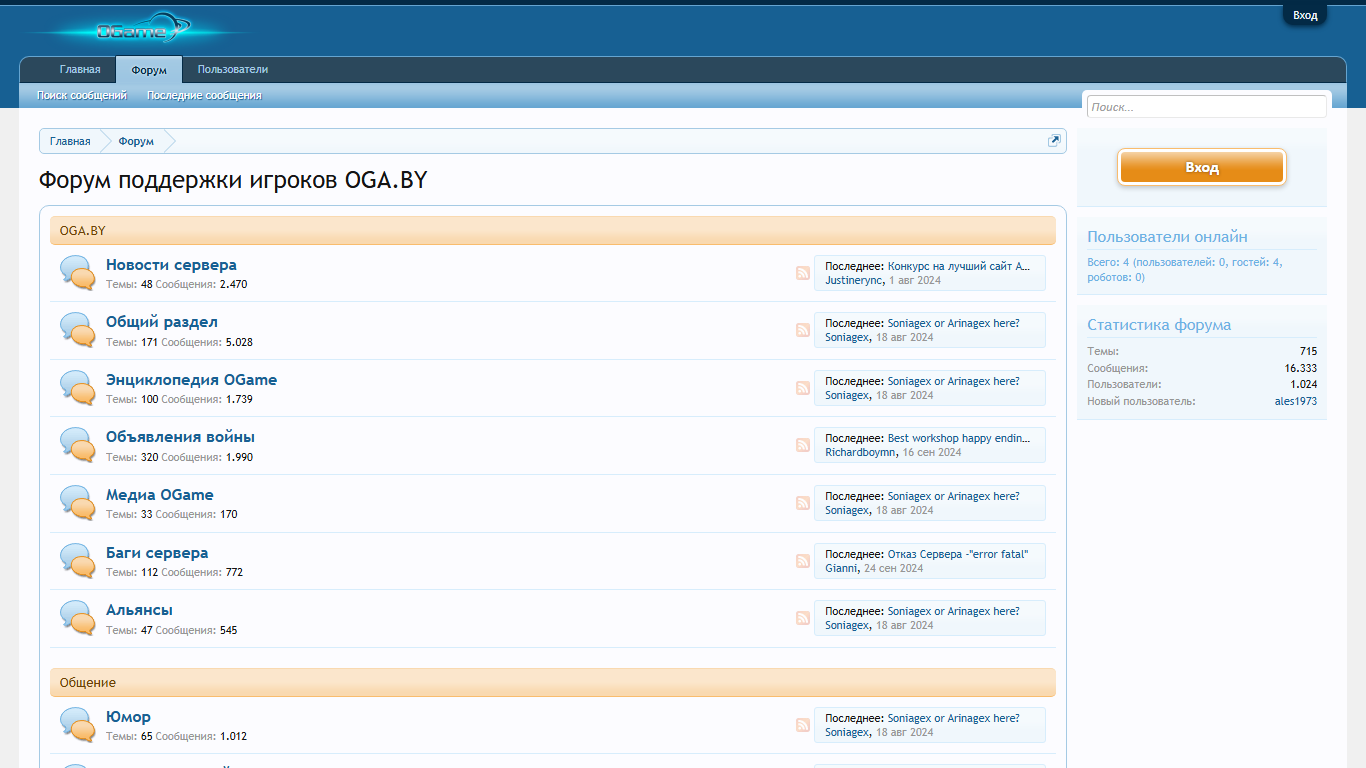This screenshot has width=1366, height=768.
Task: Open the Пользователи онлайн heading link
Action: (x=1167, y=237)
